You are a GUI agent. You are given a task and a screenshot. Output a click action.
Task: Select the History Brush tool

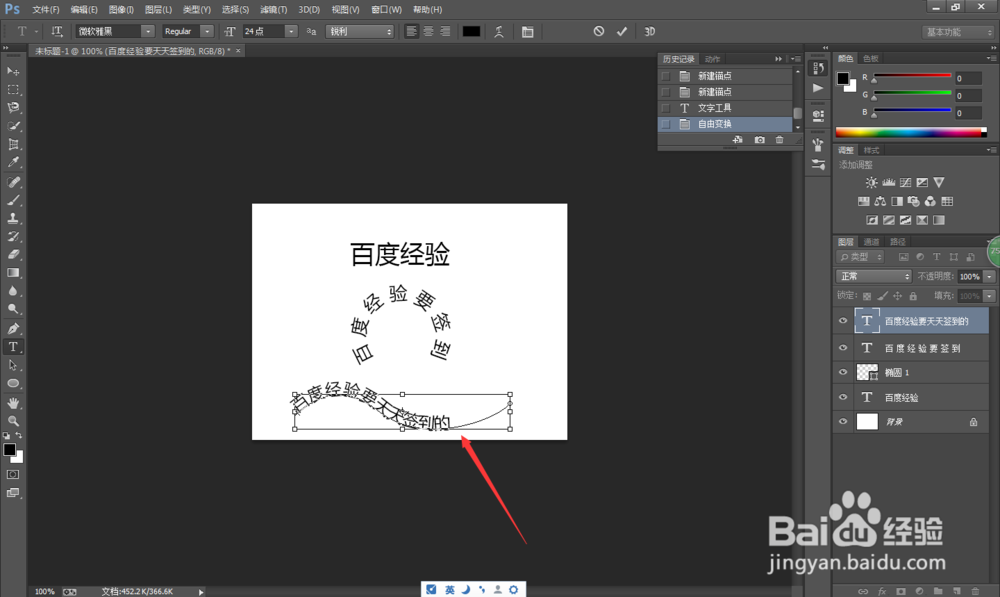pos(13,236)
